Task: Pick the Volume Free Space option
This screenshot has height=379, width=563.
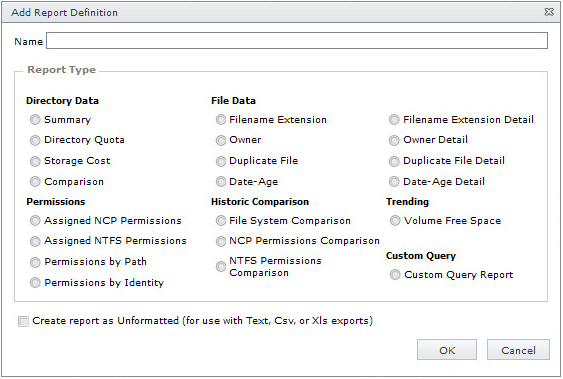Action: click(x=395, y=220)
